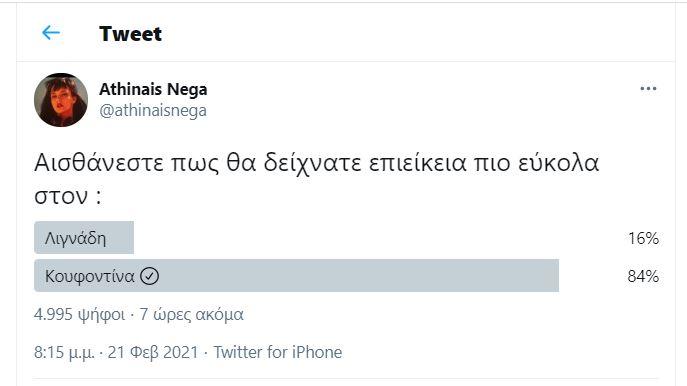Click the tweet text starting Αισθάνεστε
This screenshot has width=687, height=386.
[x=316, y=179]
